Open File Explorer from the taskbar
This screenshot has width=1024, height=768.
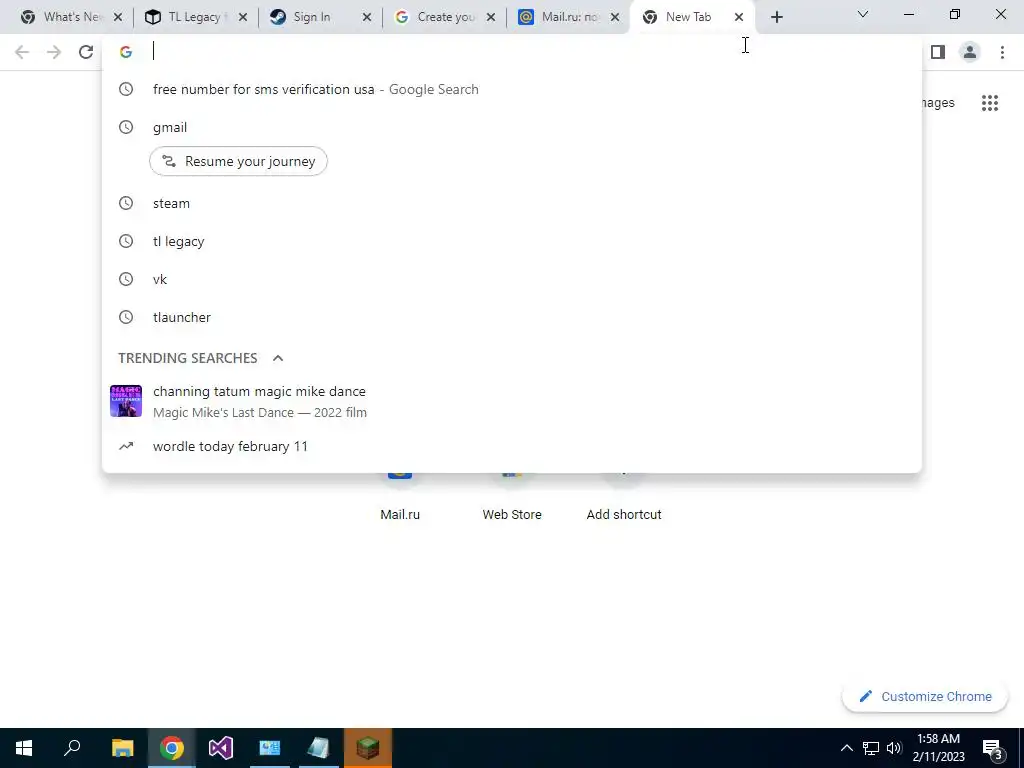[x=122, y=748]
